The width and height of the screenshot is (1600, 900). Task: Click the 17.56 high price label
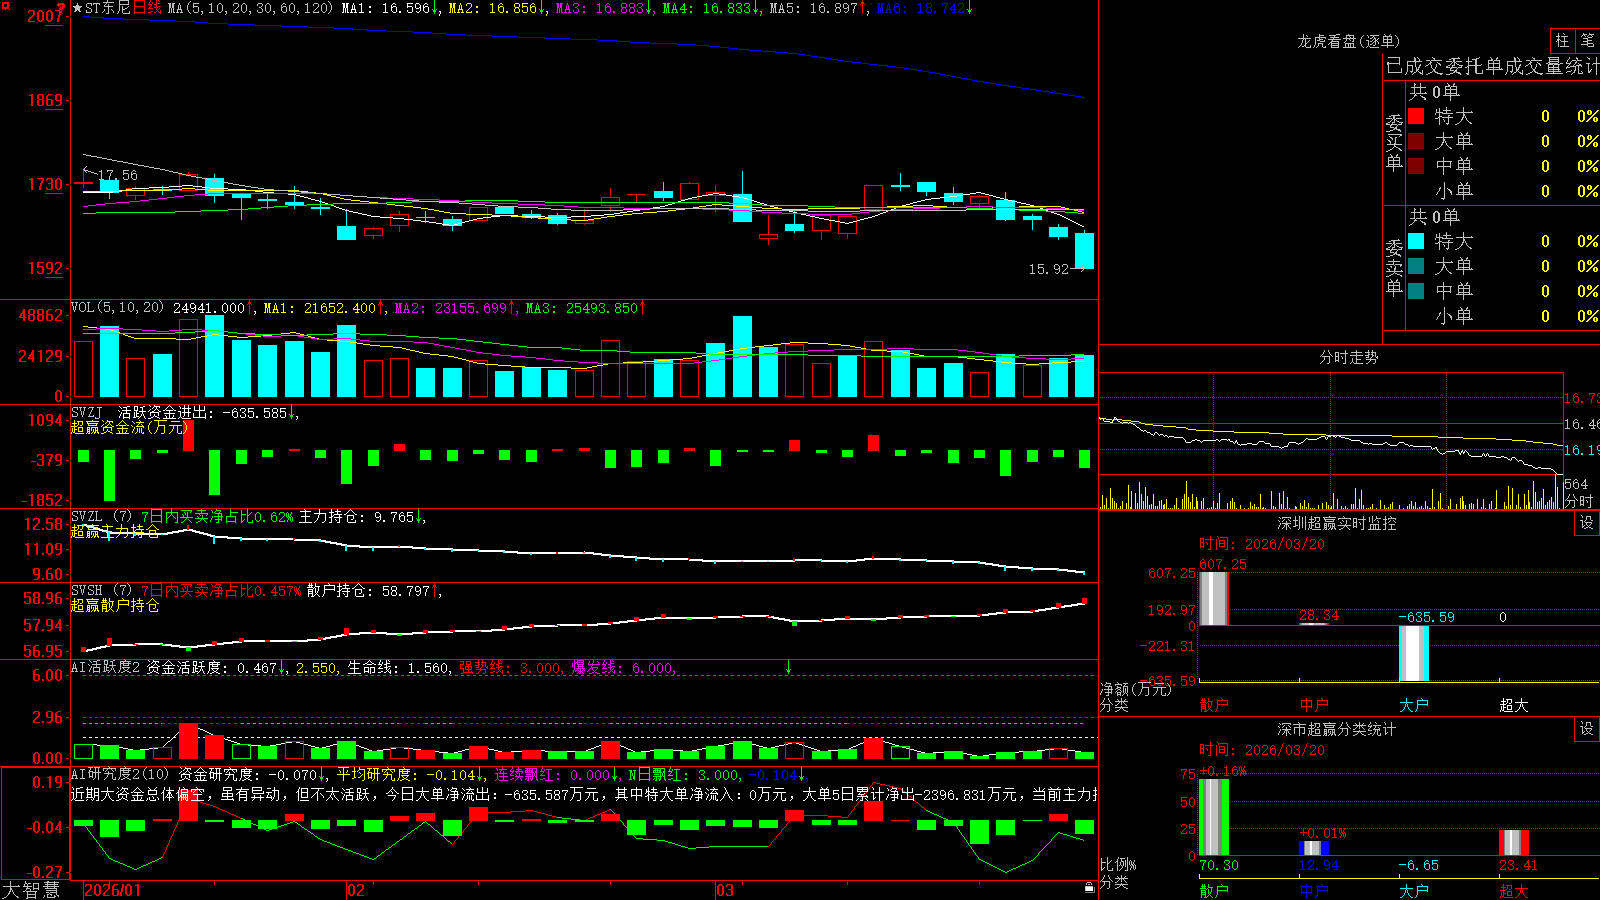coord(118,175)
